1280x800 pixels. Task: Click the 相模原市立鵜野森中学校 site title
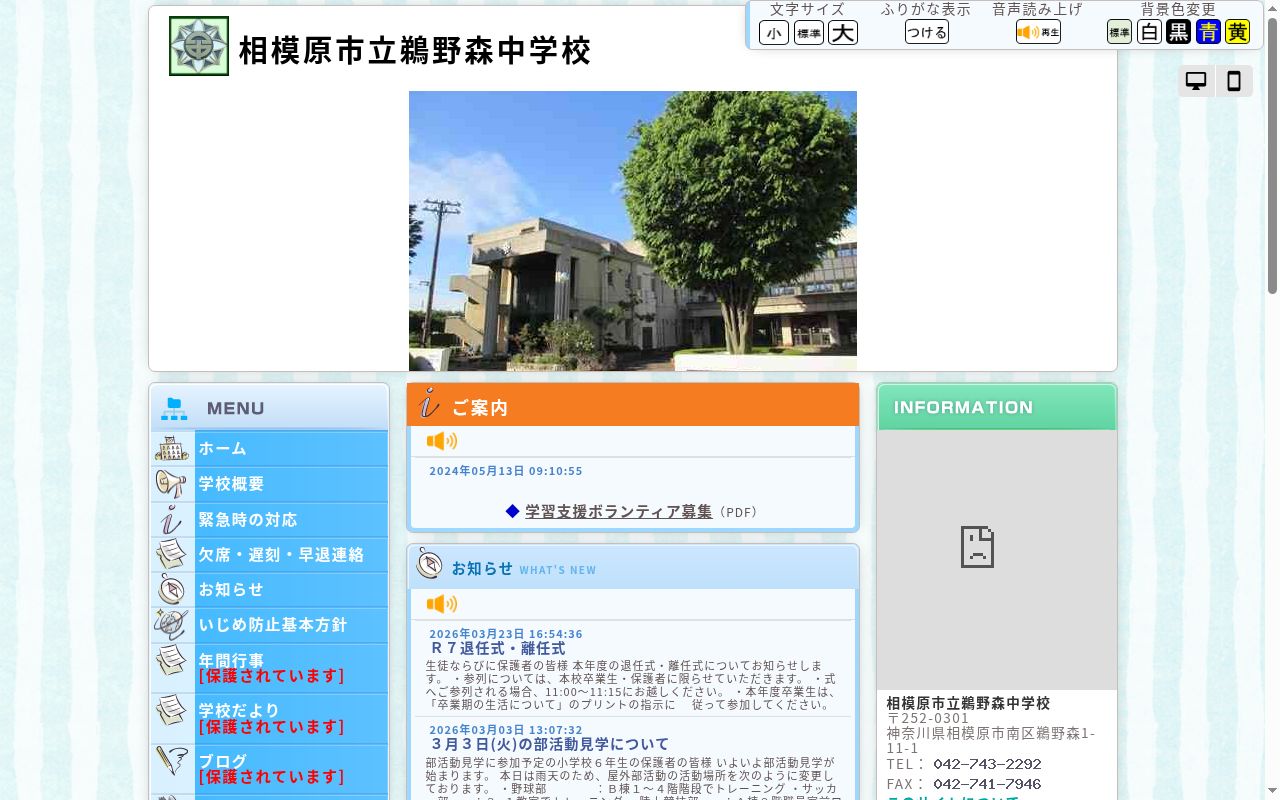point(415,51)
